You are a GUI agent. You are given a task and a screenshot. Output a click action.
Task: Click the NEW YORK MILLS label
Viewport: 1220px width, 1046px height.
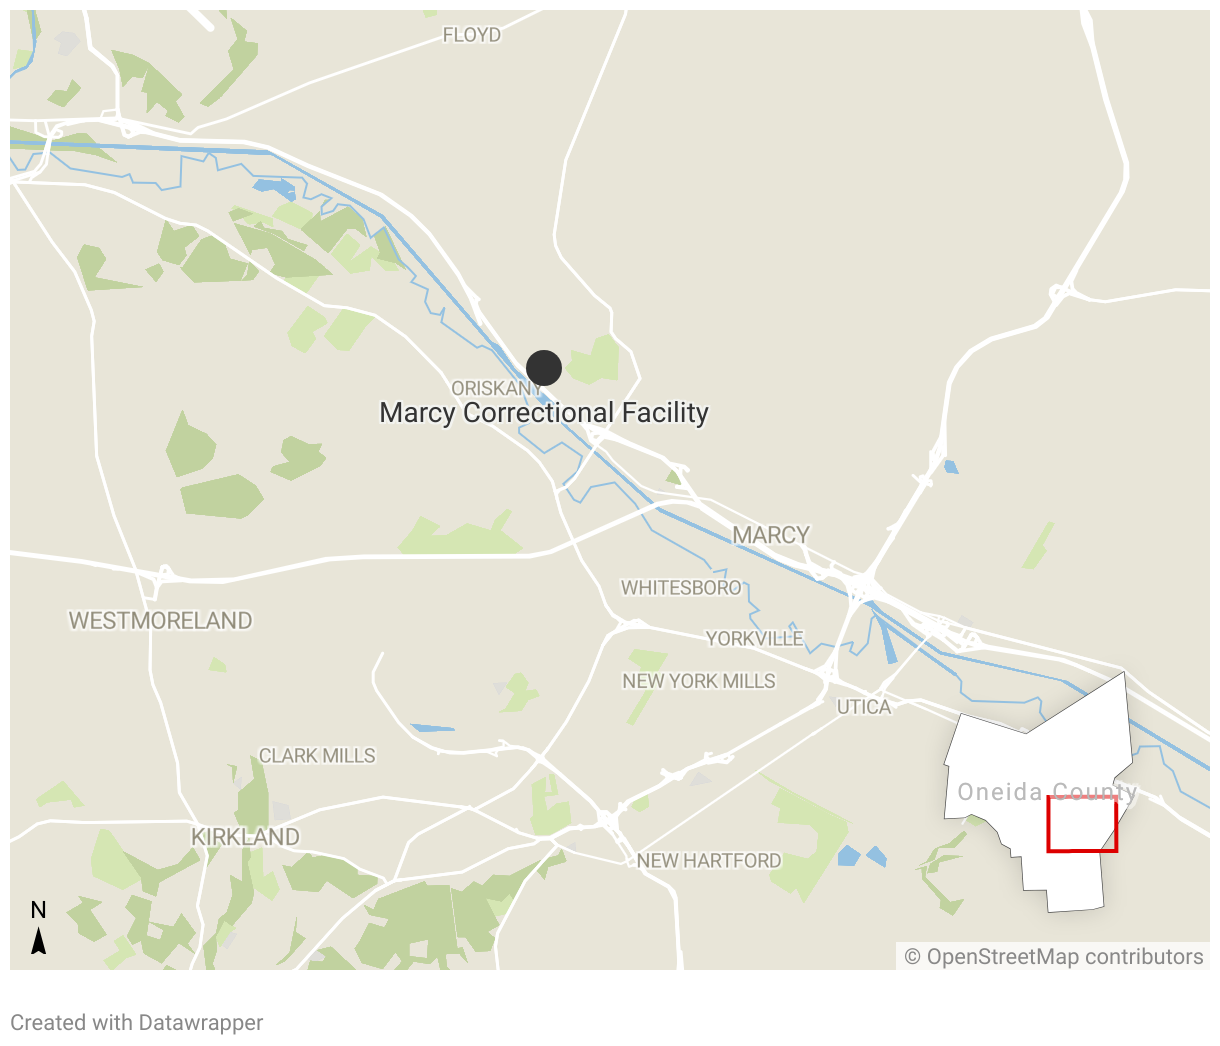(699, 681)
